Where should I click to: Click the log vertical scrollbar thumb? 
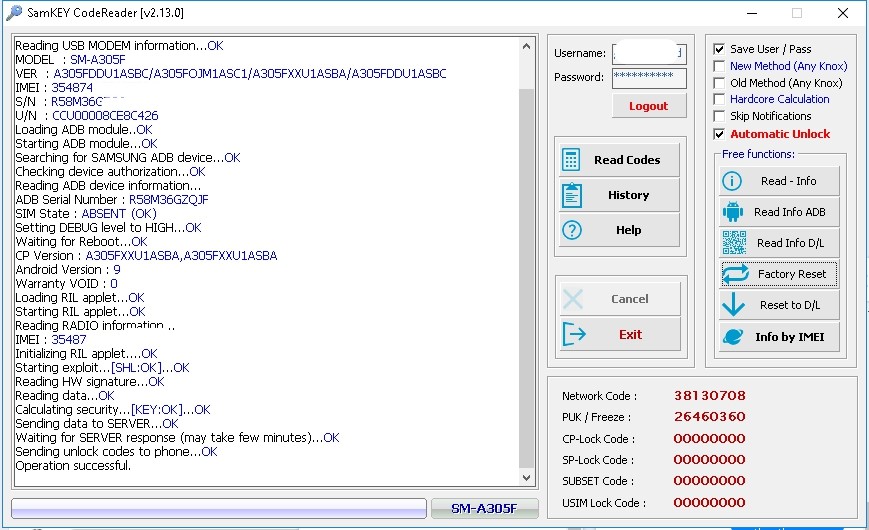[x=526, y=277]
